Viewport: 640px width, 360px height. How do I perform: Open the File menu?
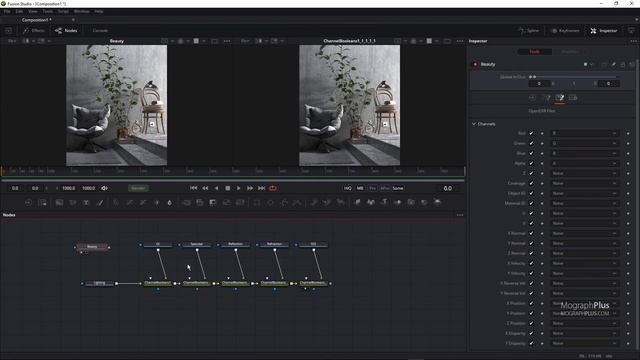[x=7, y=11]
